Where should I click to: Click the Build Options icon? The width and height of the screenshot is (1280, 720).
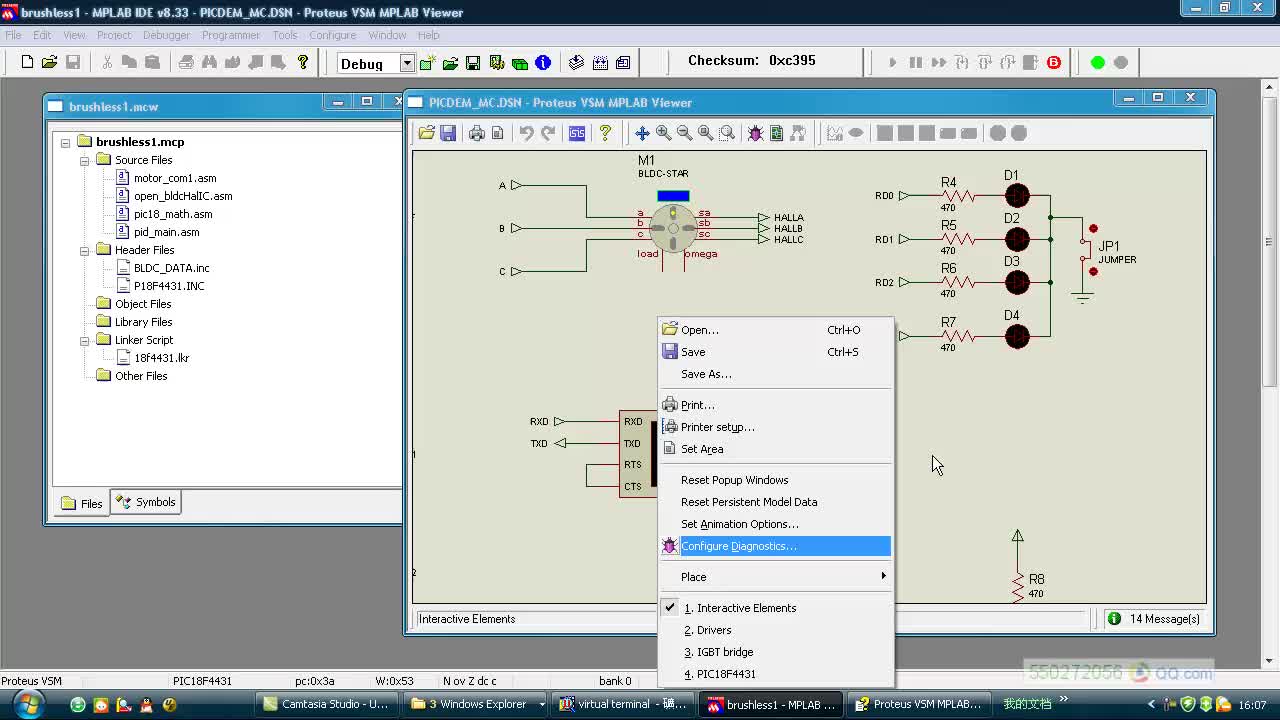pyautogui.click(x=497, y=63)
